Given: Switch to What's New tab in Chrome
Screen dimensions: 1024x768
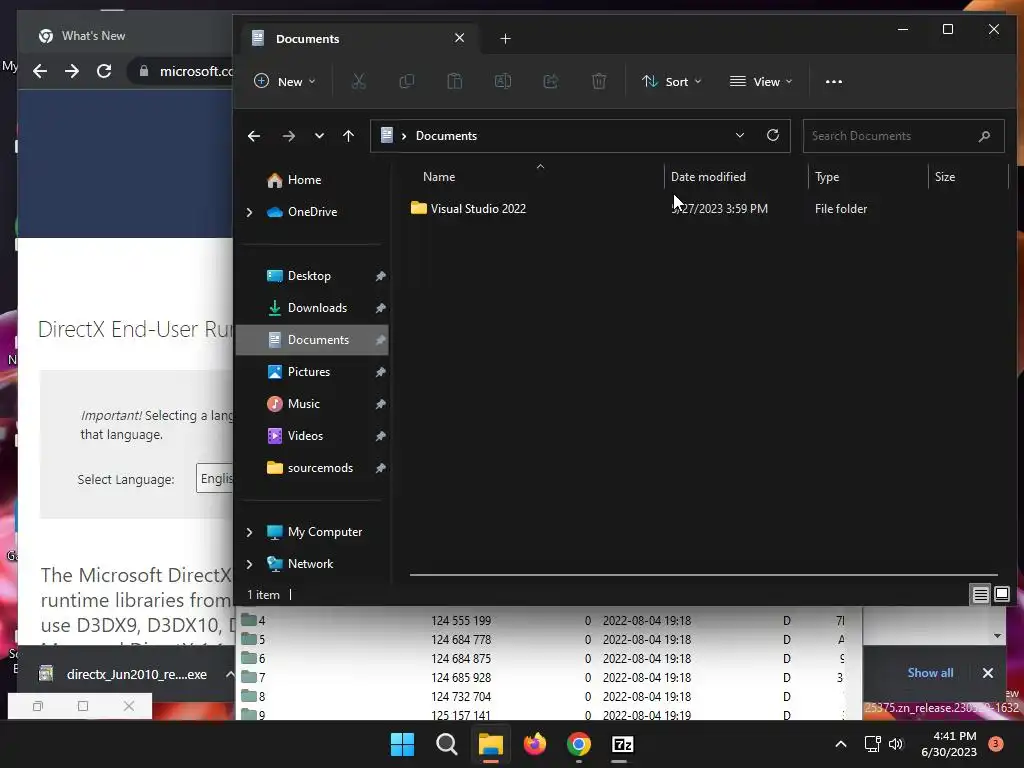Looking at the screenshot, I should (124, 35).
